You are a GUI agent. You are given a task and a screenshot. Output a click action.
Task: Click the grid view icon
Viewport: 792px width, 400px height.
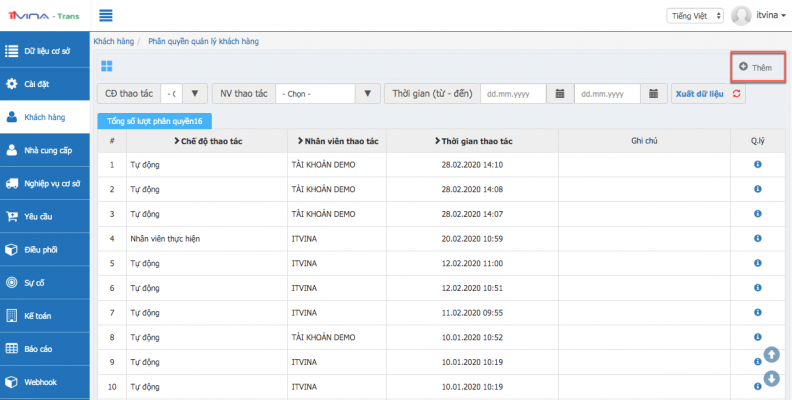pos(107,66)
